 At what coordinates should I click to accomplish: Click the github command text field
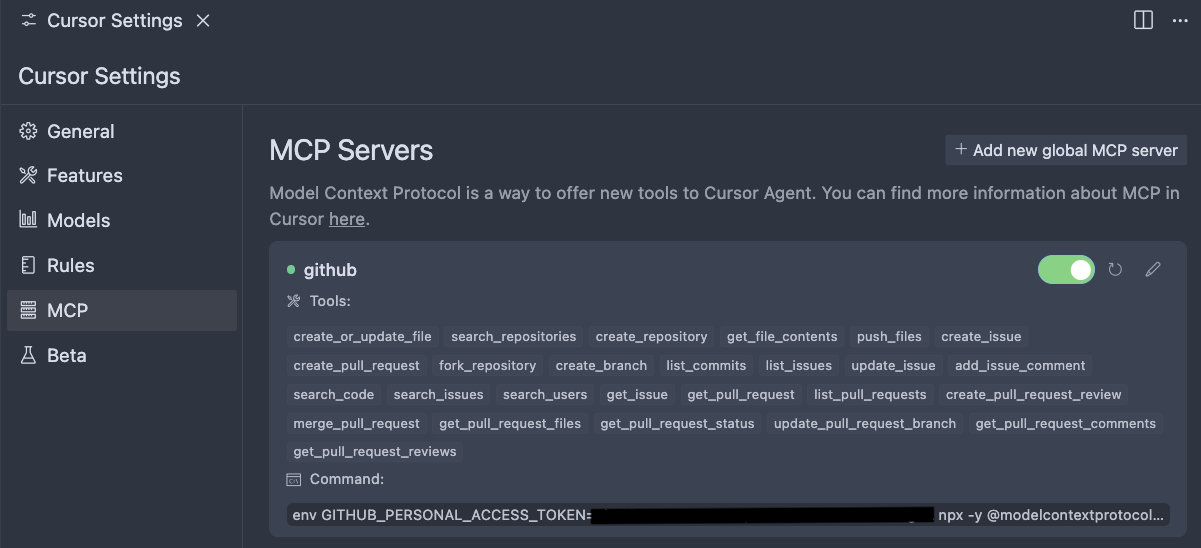[727, 515]
